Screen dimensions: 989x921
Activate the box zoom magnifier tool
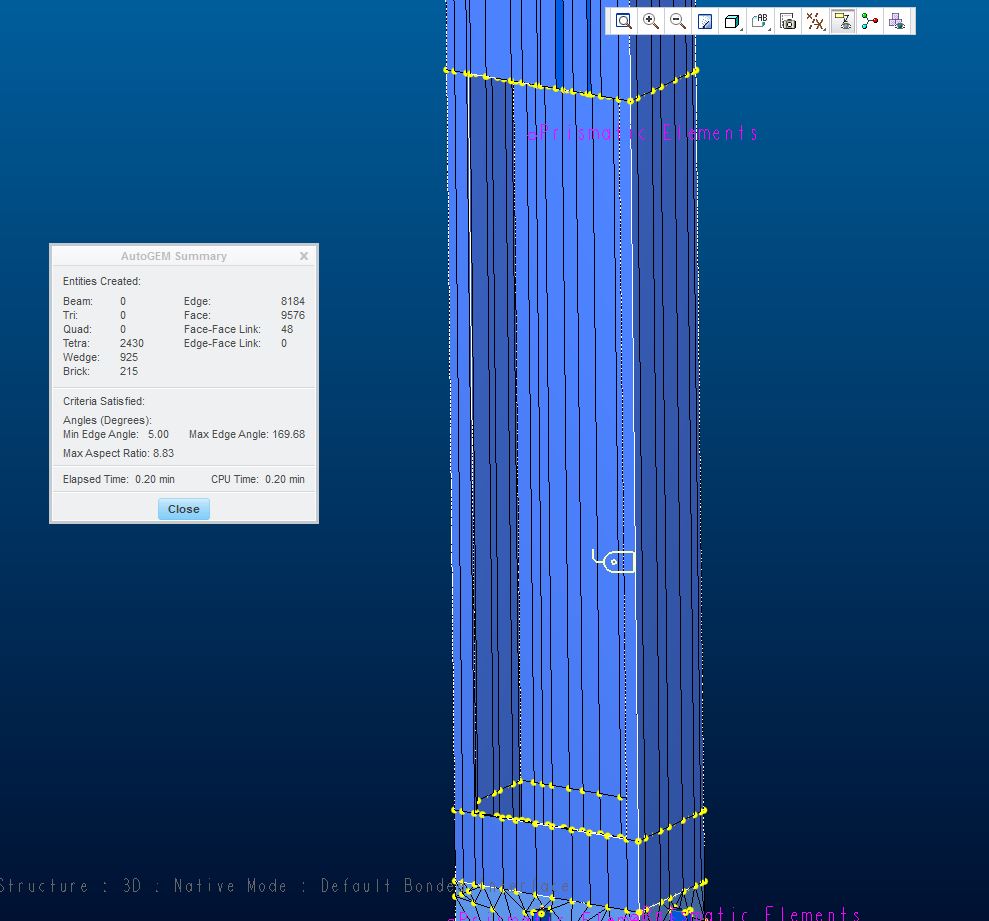624,20
